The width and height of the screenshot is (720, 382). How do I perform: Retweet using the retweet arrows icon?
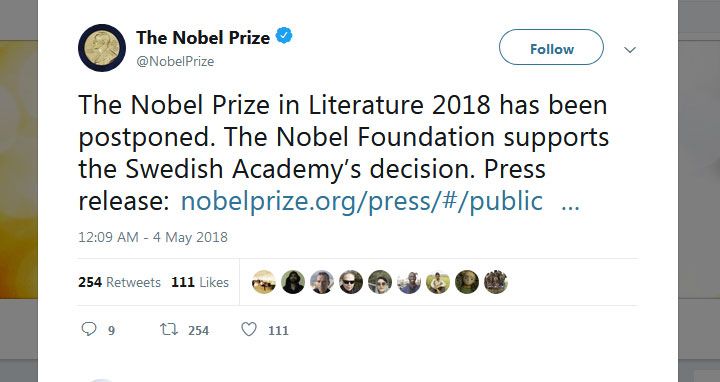[169, 330]
